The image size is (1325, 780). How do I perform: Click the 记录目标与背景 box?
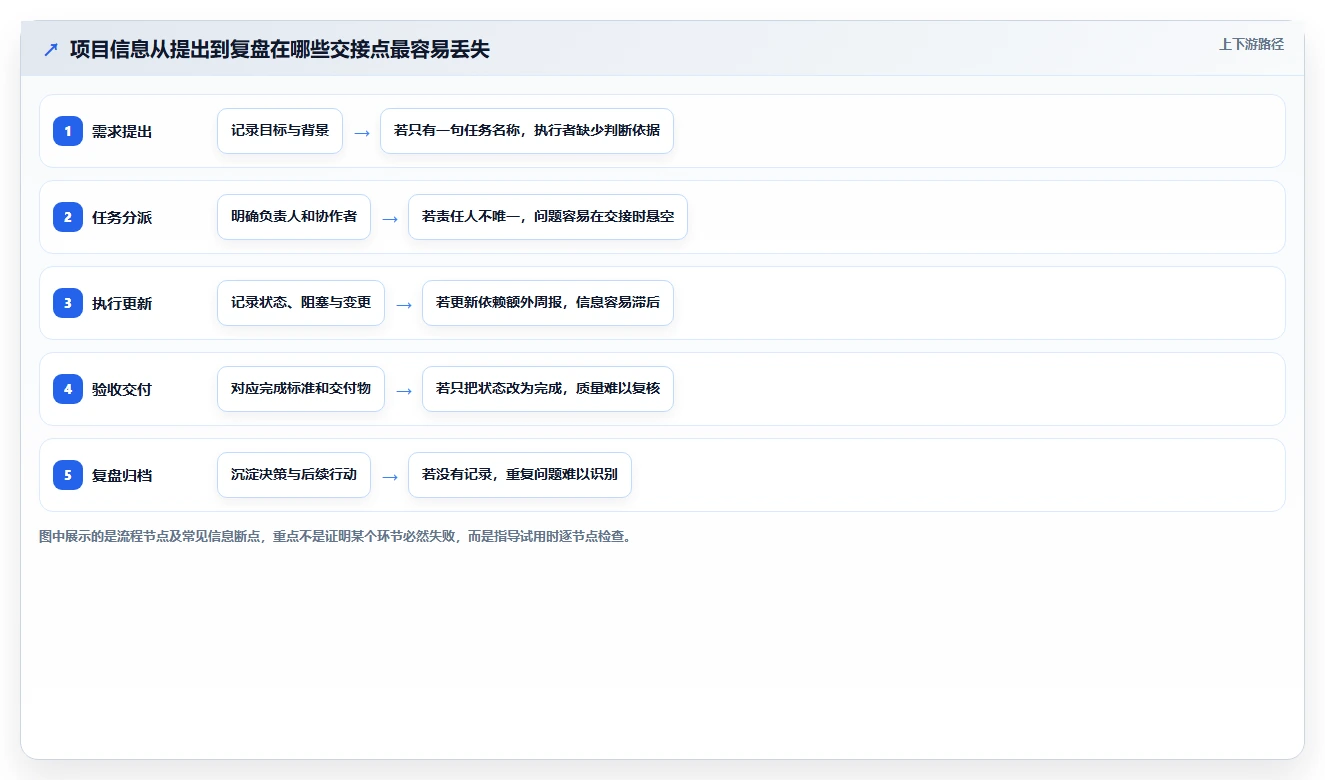(280, 131)
